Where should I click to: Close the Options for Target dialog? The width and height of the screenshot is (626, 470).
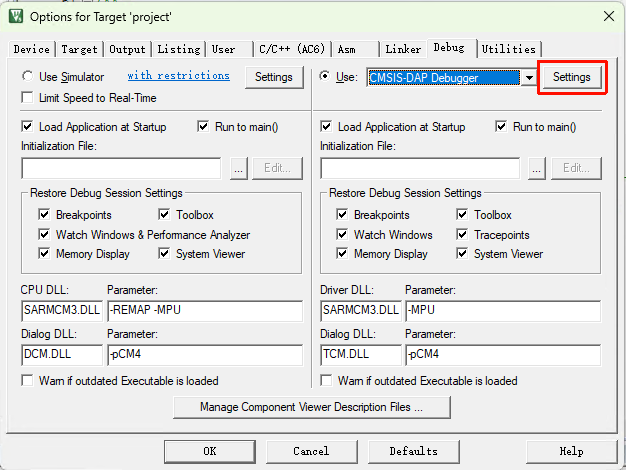pyautogui.click(x=608, y=16)
